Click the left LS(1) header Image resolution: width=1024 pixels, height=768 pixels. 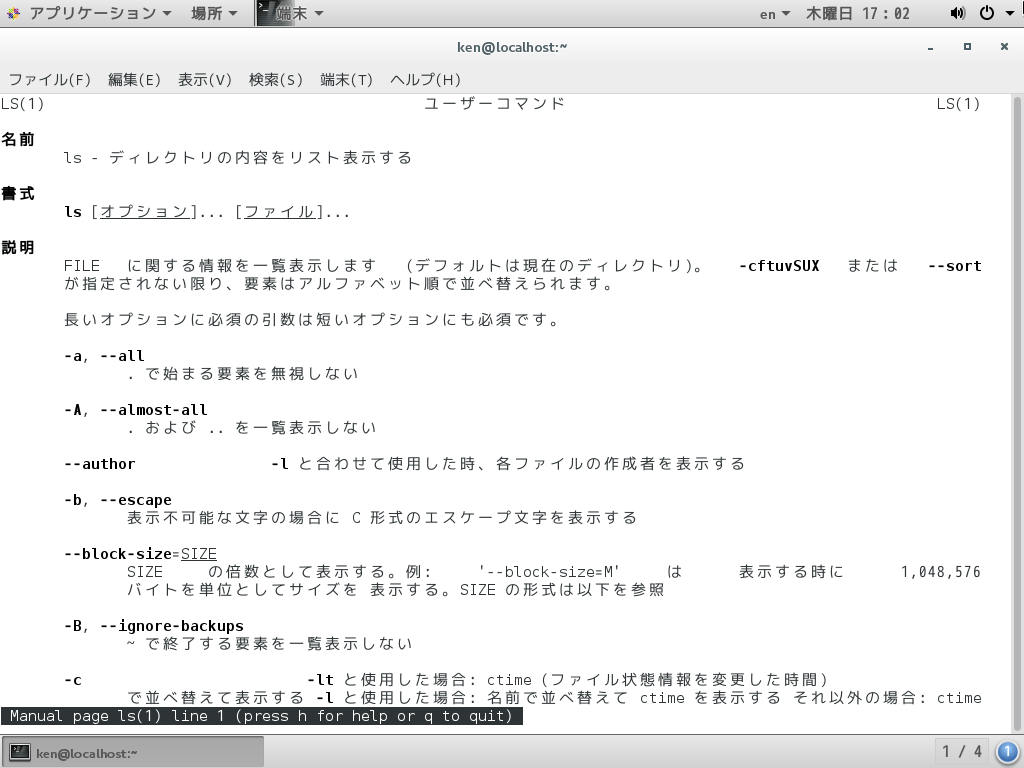click(23, 103)
